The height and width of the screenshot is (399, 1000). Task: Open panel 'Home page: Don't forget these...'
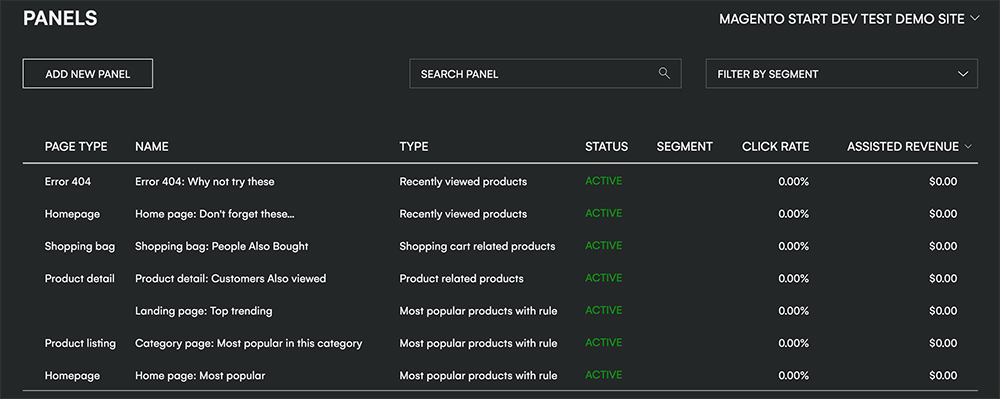coord(215,214)
